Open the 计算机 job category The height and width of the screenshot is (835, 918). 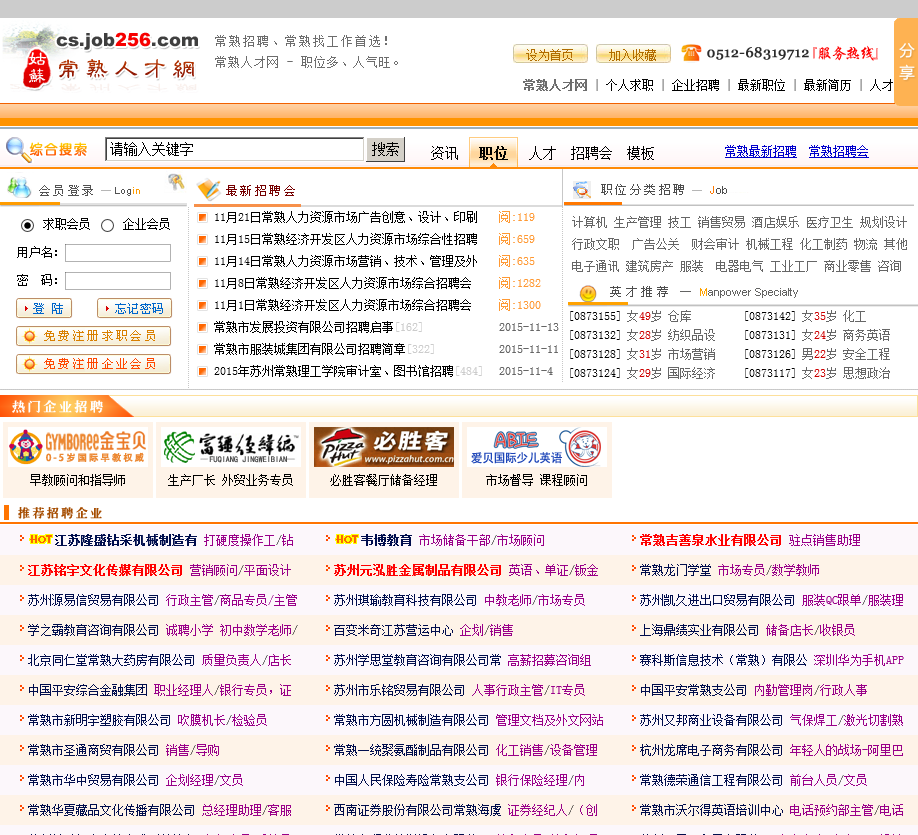pos(589,223)
